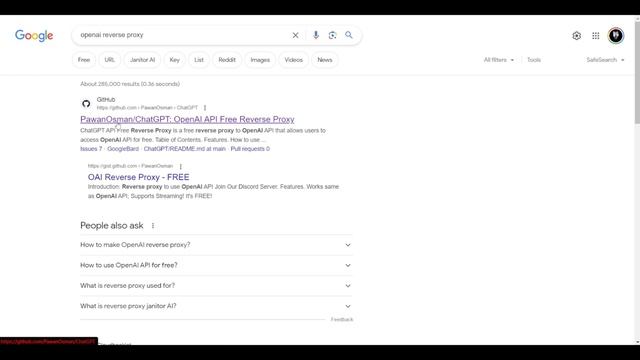Image resolution: width=640 pixels, height=360 pixels.
Task: Select the URL filter chip
Action: point(109,60)
